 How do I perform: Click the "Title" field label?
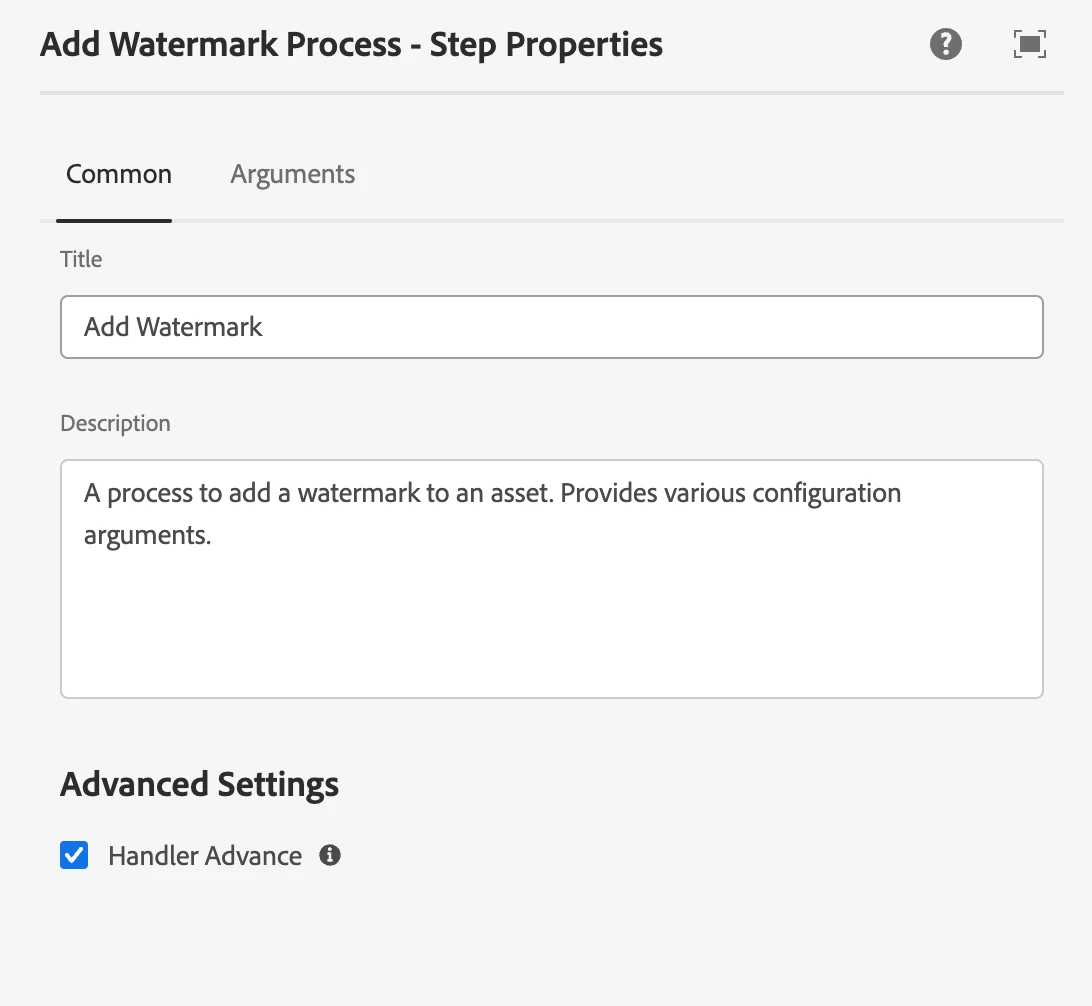point(81,260)
